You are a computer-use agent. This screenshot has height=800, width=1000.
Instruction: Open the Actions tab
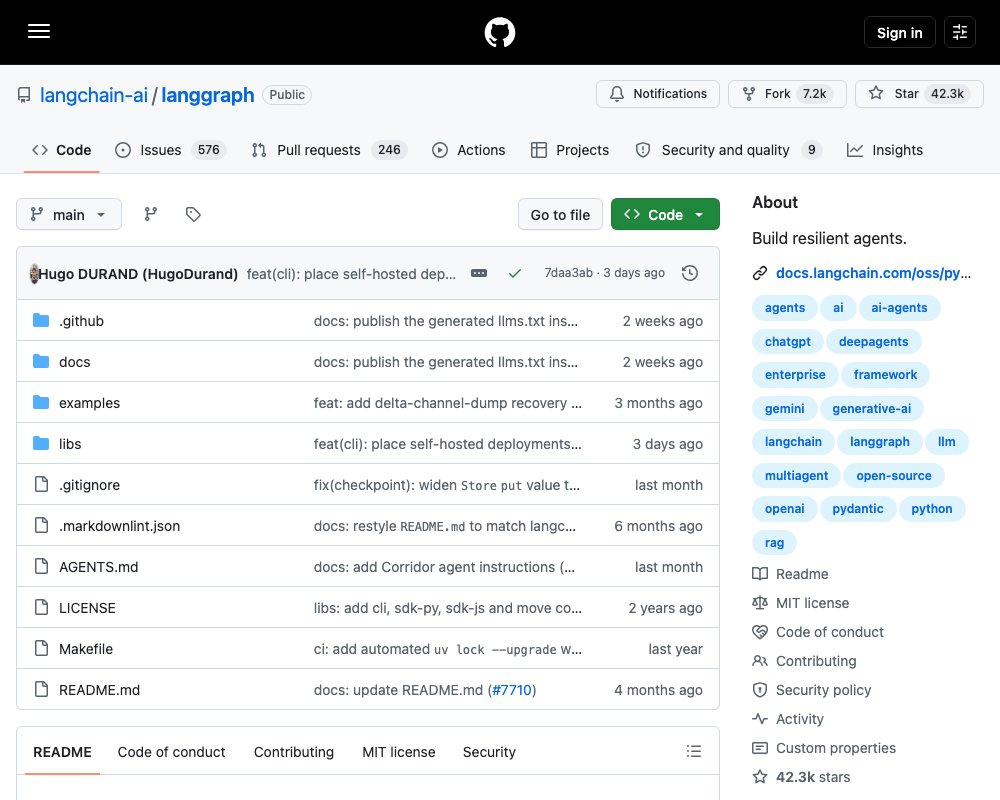(x=468, y=150)
